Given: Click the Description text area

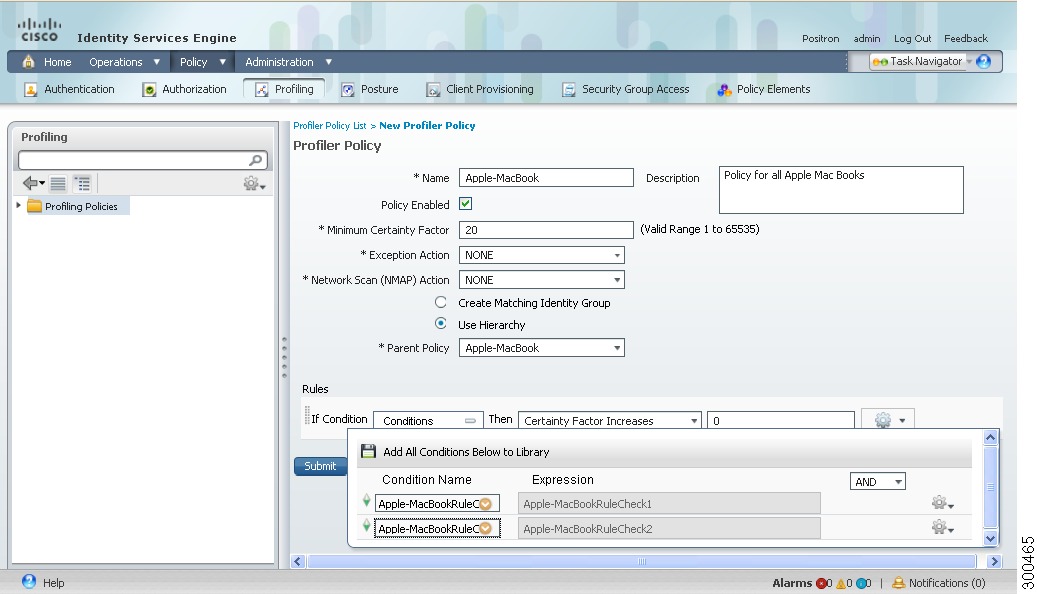Looking at the screenshot, I should (x=841, y=190).
